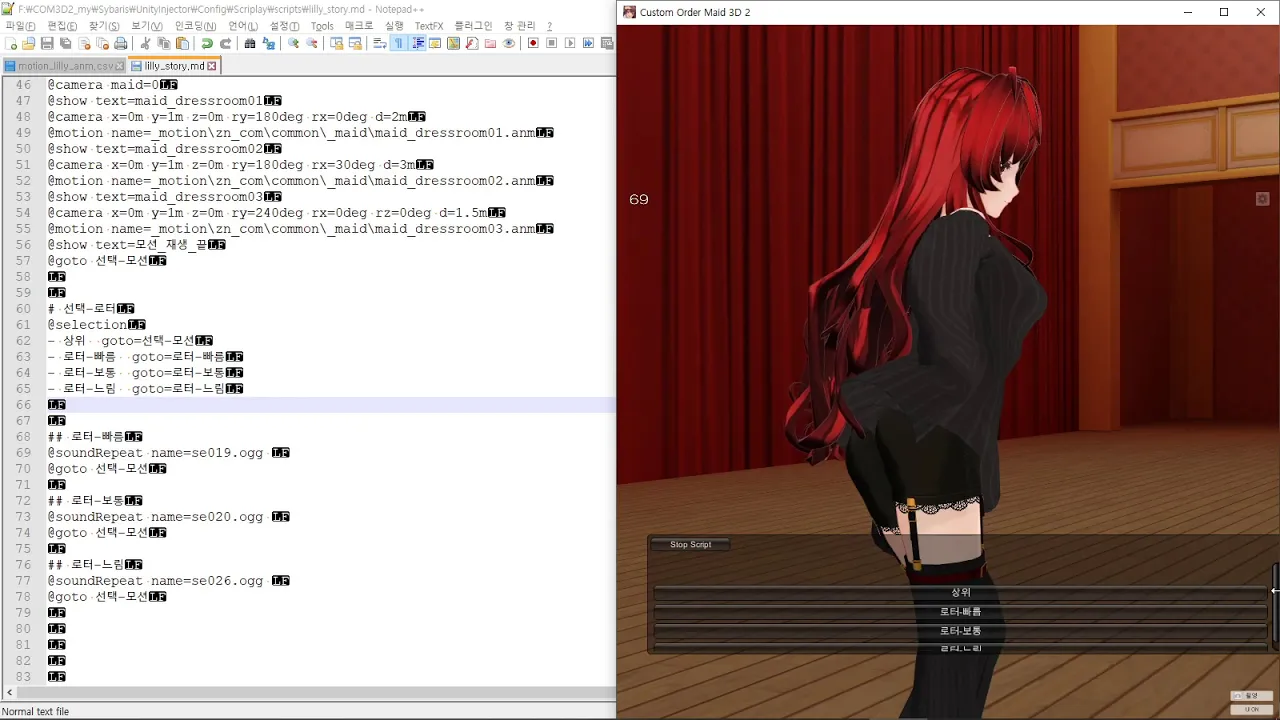Select the lilly_story.md tab
This screenshot has height=720, width=1280.
[174, 66]
